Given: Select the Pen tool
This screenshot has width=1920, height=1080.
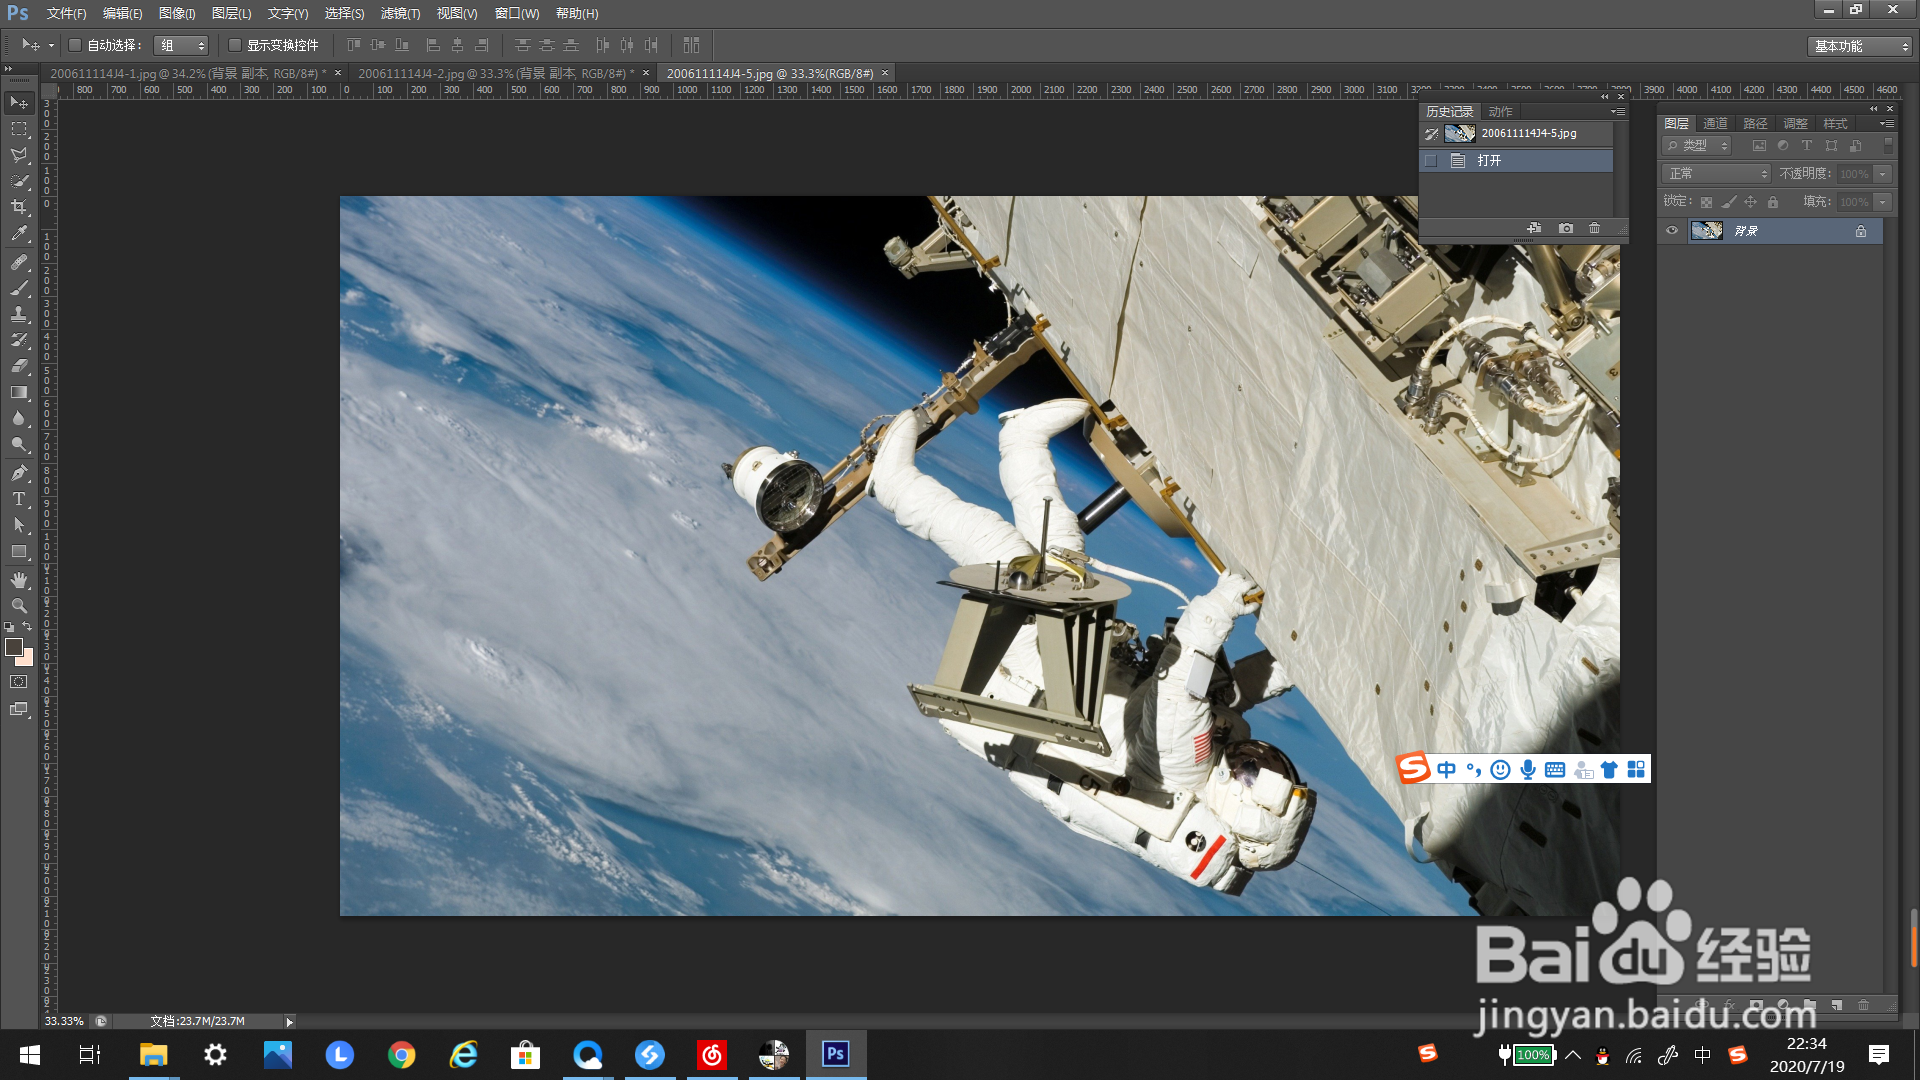Looking at the screenshot, I should point(19,473).
